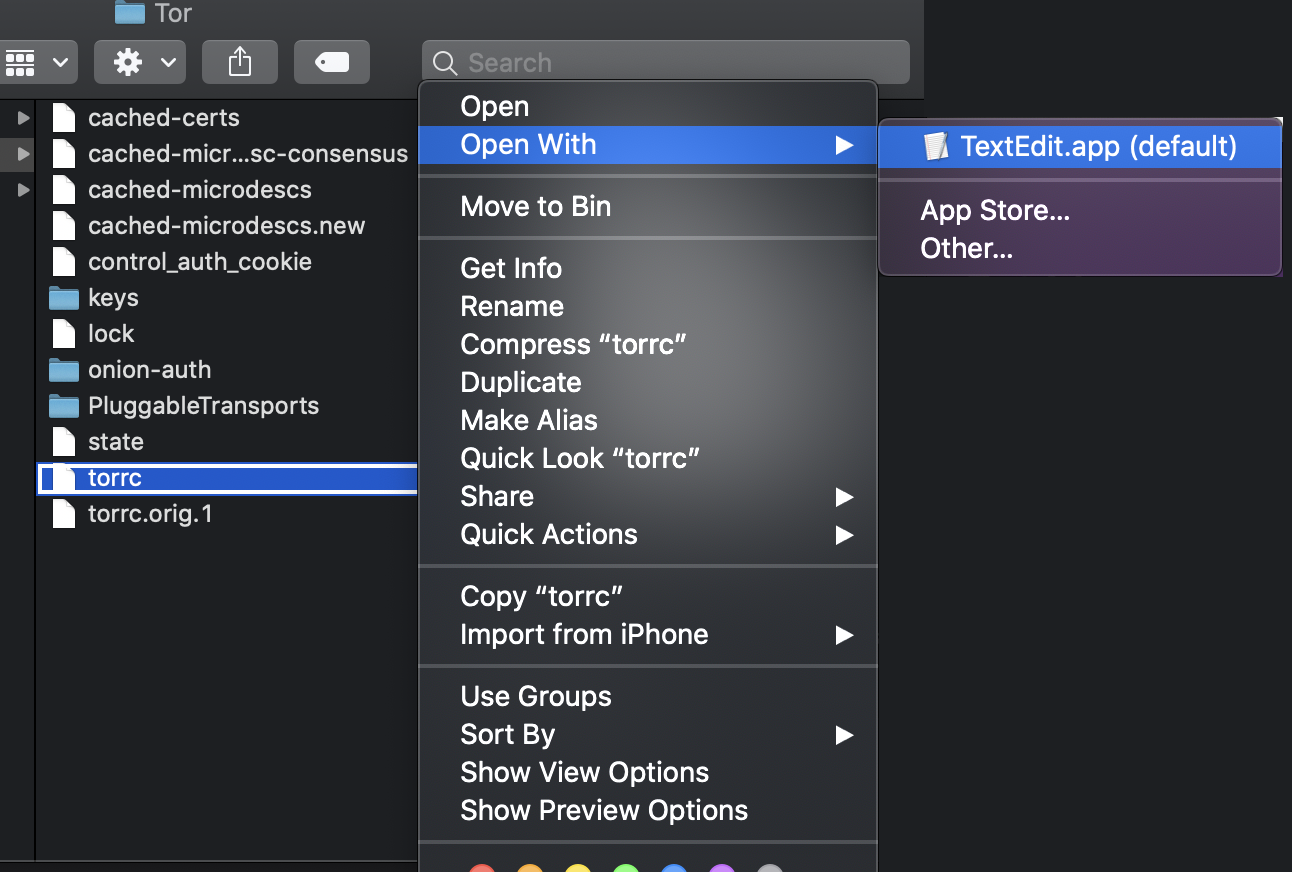Screen dimensions: 1292x872
Task: Click the lock file icon
Action: pos(64,334)
